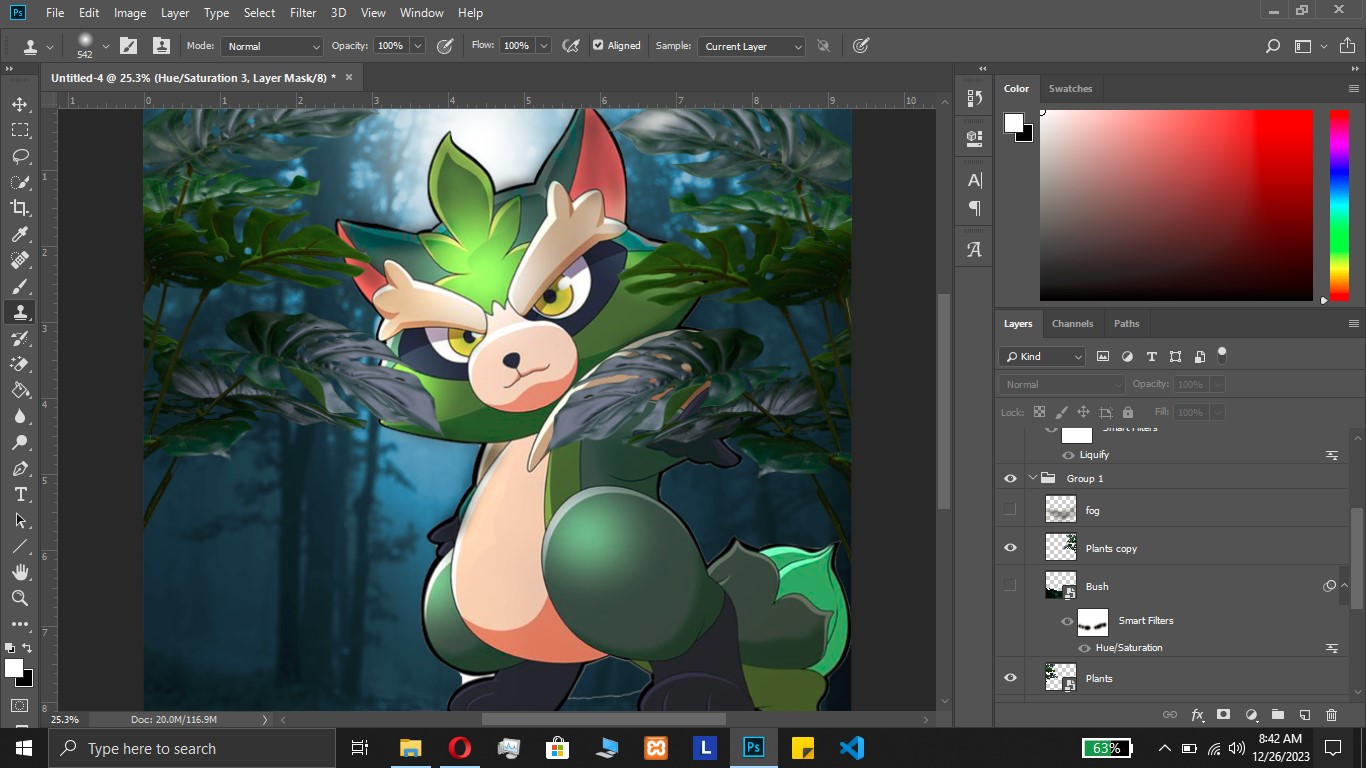Select the Dodge tool
The image size is (1366, 768).
tap(20, 442)
